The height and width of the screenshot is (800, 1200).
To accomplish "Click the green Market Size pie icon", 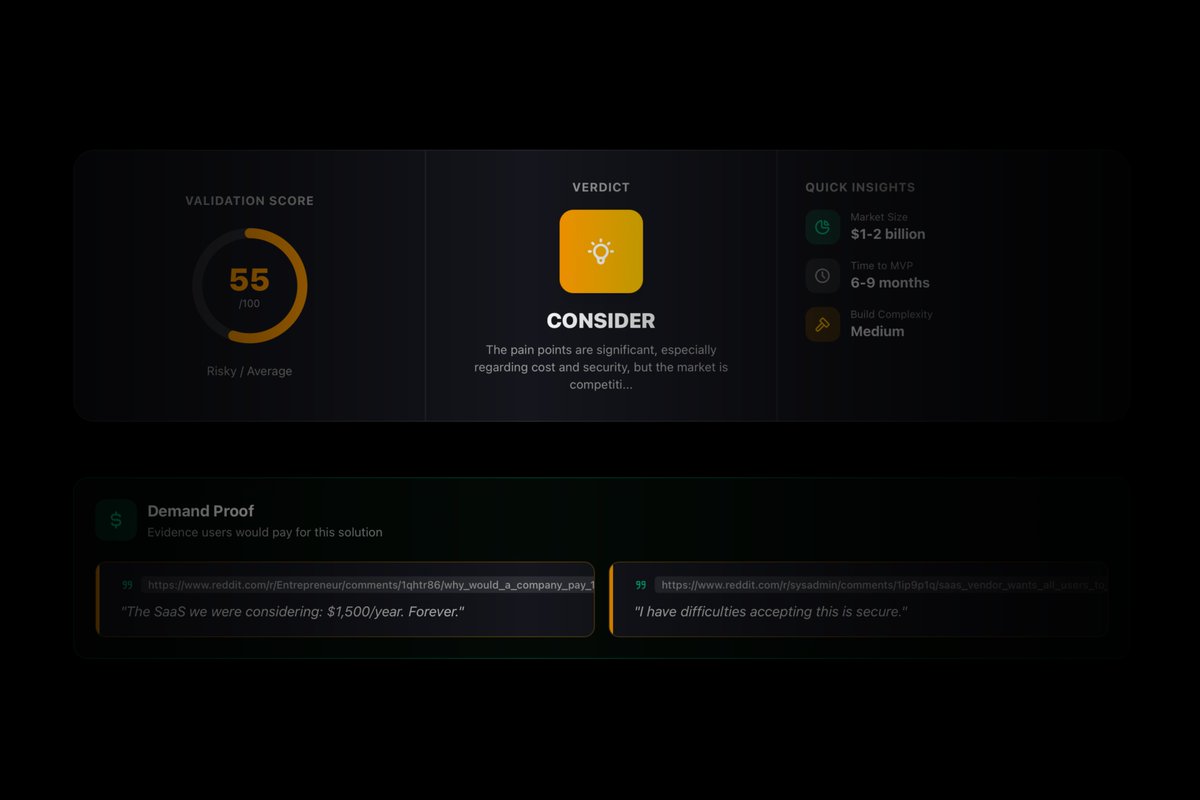I will click(x=822, y=227).
